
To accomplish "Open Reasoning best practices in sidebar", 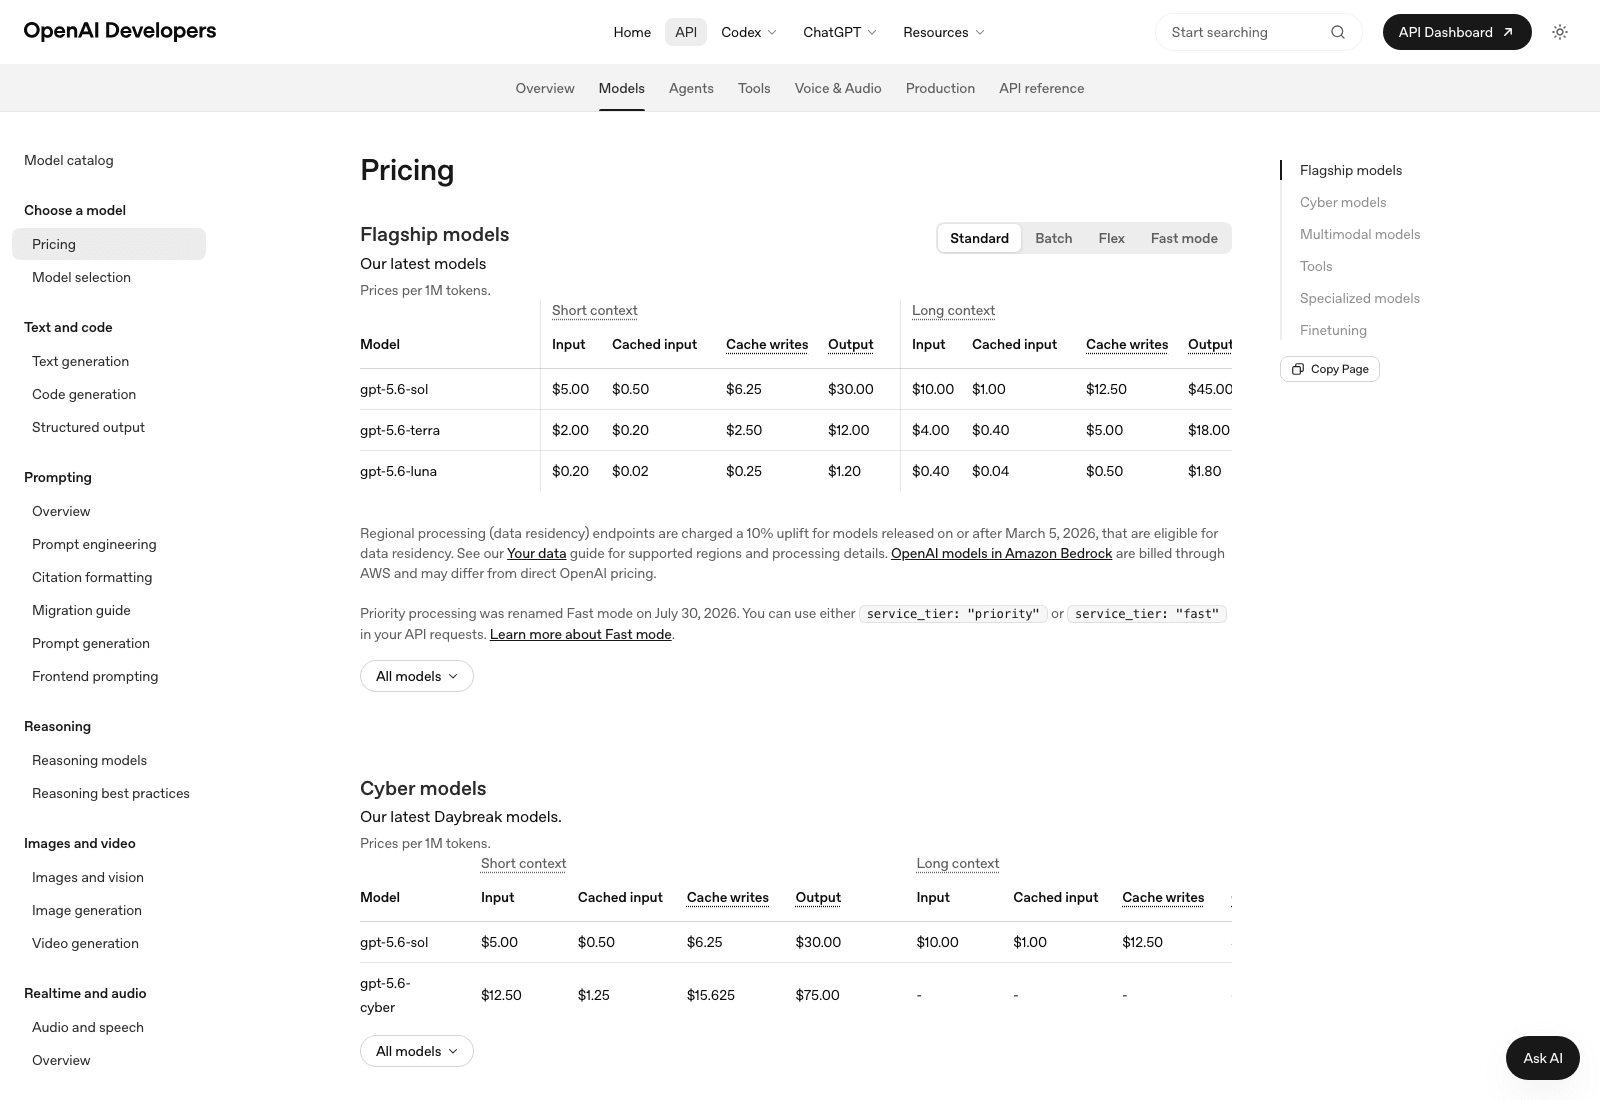I will (111, 793).
